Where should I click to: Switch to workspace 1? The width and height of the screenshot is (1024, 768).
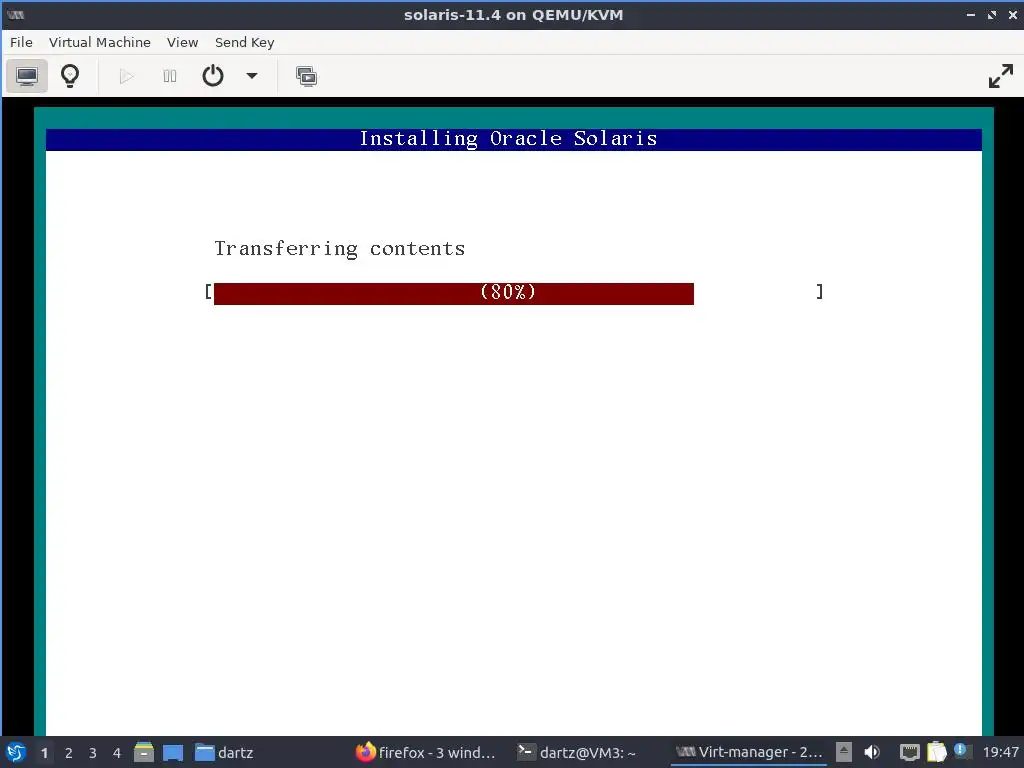tap(44, 753)
